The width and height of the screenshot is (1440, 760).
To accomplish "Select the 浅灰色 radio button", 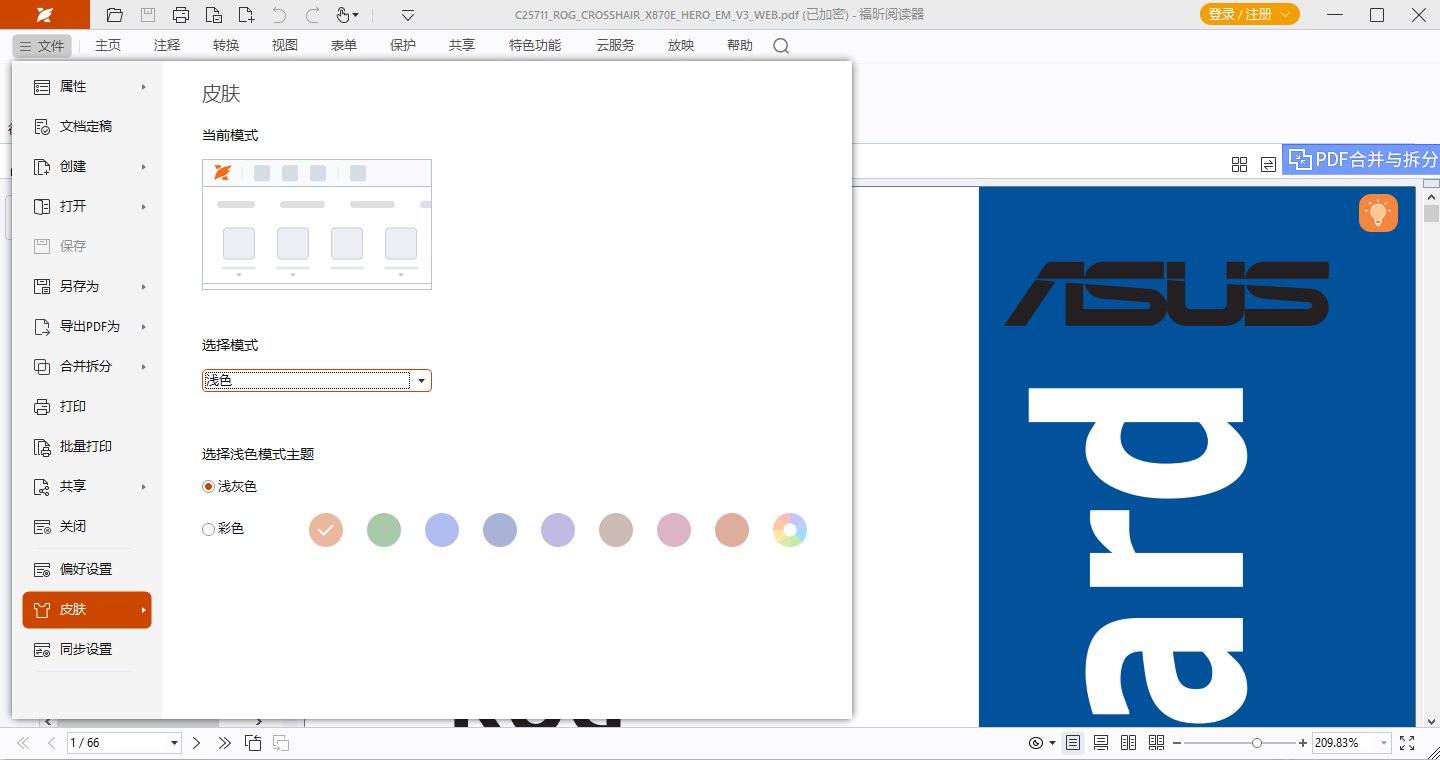I will tap(208, 487).
